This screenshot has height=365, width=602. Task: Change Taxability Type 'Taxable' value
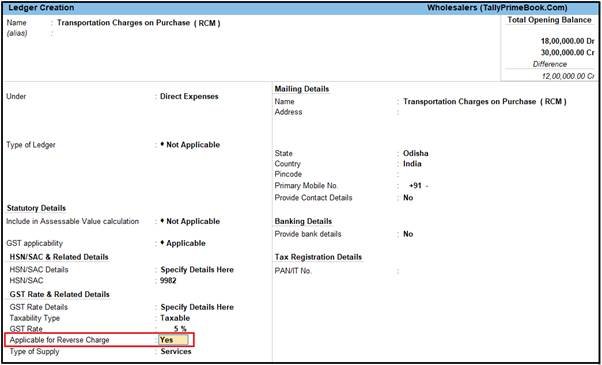[175, 318]
